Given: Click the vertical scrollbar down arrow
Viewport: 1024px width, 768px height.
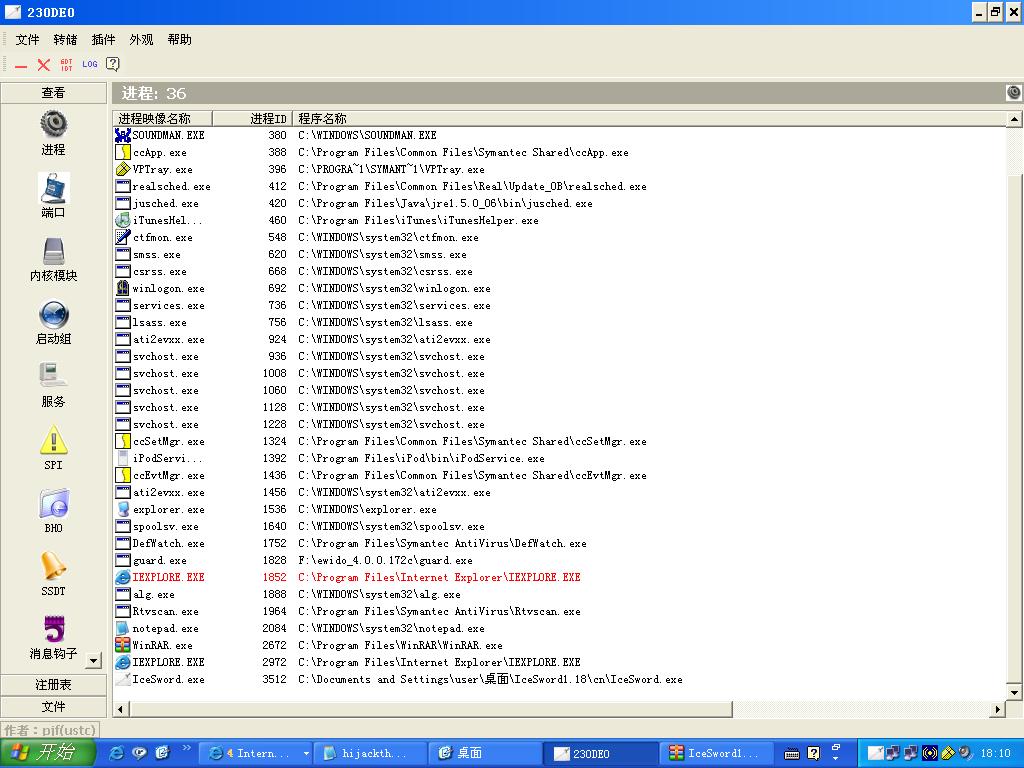Looking at the screenshot, I should [1014, 692].
